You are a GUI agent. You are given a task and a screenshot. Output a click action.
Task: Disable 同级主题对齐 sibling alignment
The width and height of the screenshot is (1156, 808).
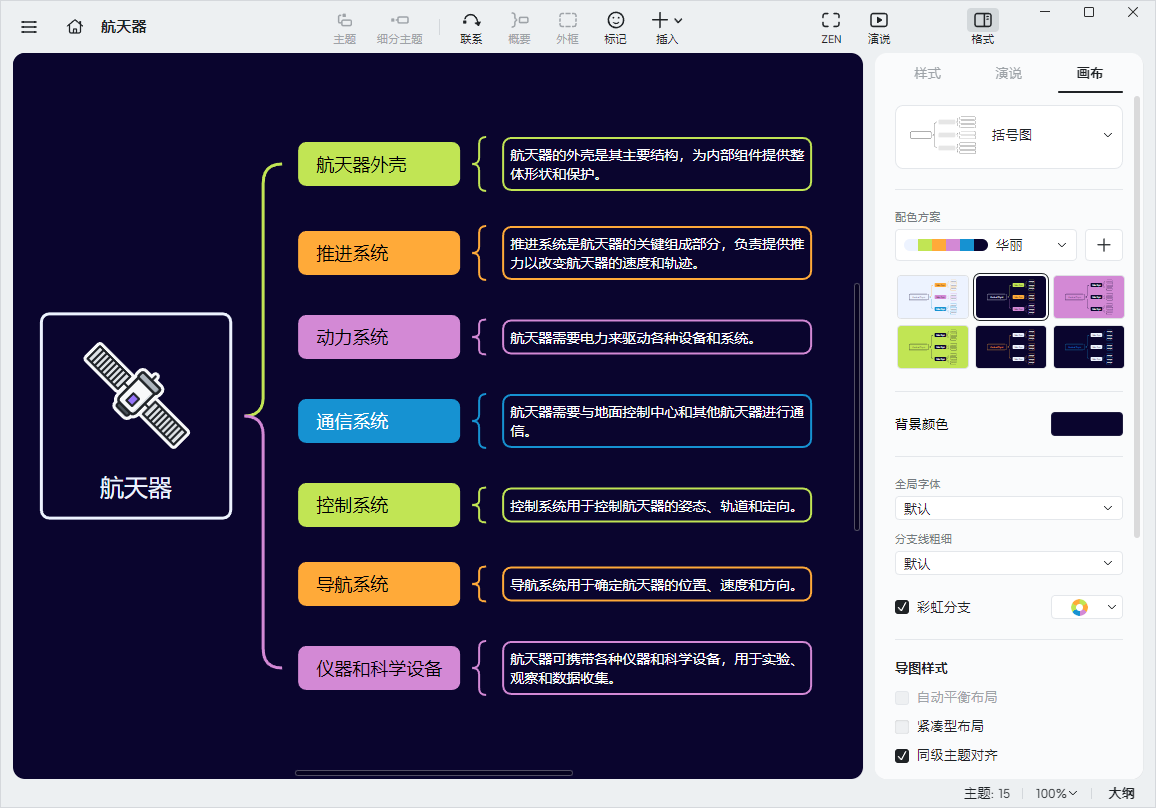tap(901, 756)
